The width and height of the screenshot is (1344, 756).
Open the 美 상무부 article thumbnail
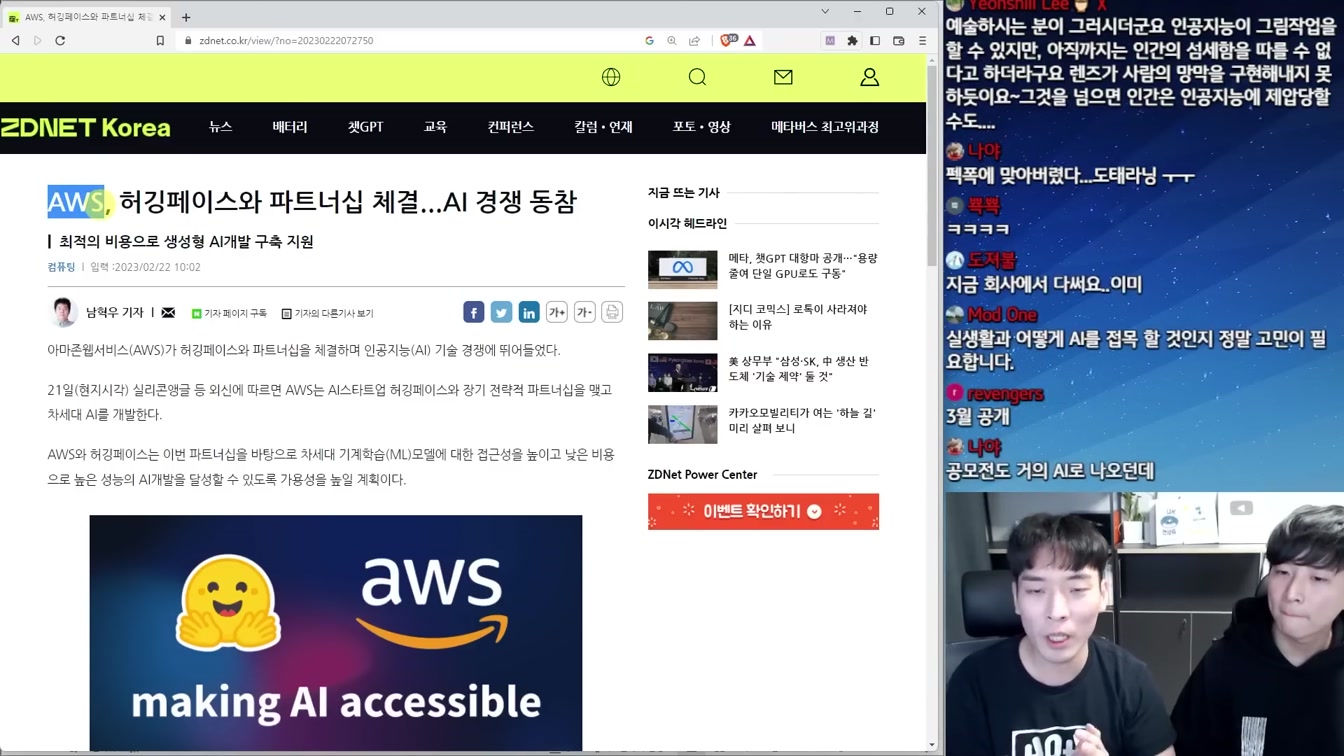pyautogui.click(x=682, y=372)
